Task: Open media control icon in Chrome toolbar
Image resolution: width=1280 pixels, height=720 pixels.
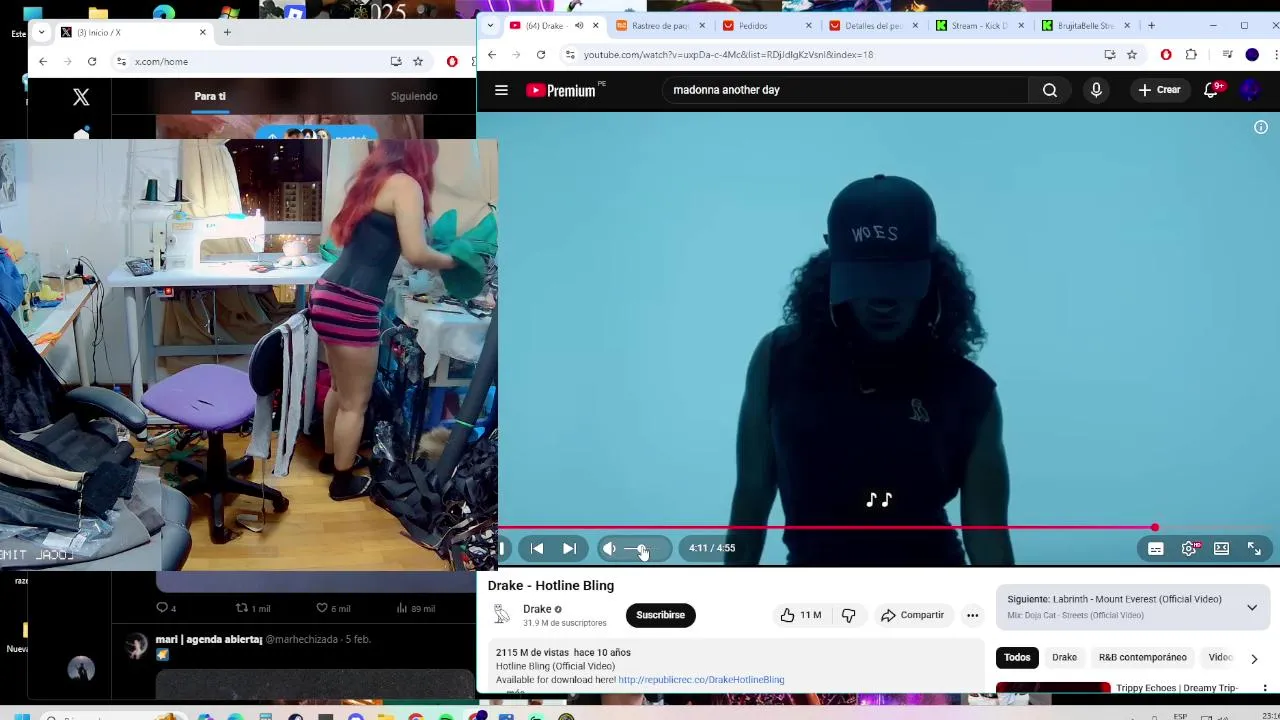Action: point(1227,54)
